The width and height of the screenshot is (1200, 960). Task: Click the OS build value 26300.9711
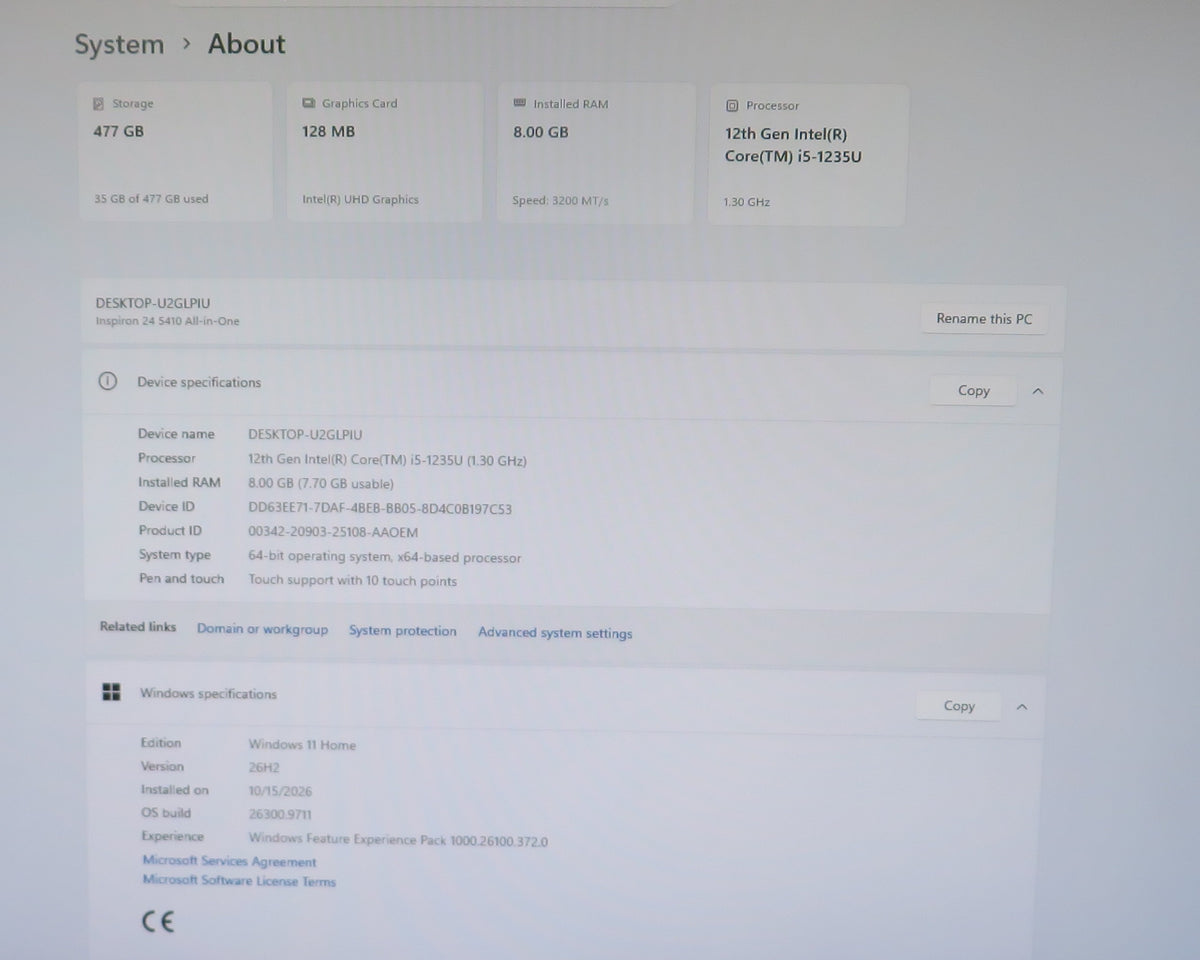coord(280,815)
